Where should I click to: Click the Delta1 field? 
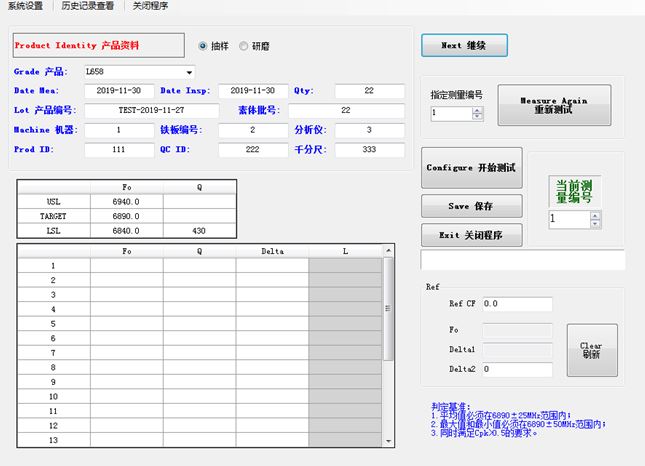(517, 350)
